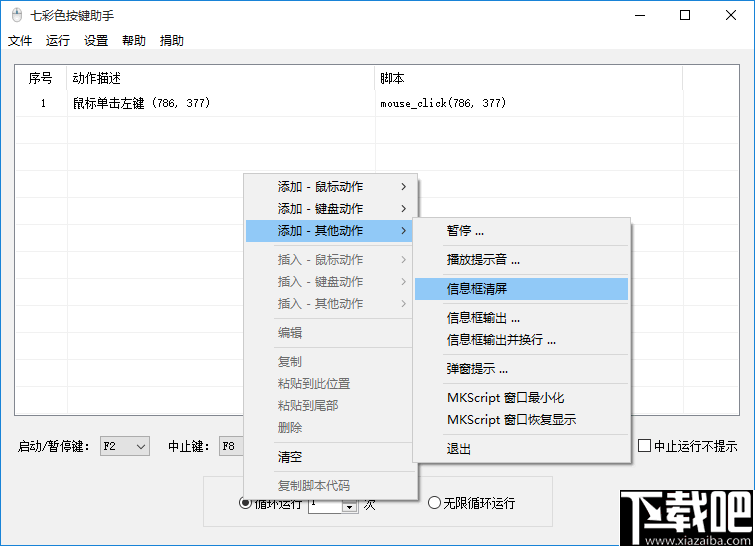Select 信息框输出 ... entry
The image size is (755, 546).
[x=521, y=318]
